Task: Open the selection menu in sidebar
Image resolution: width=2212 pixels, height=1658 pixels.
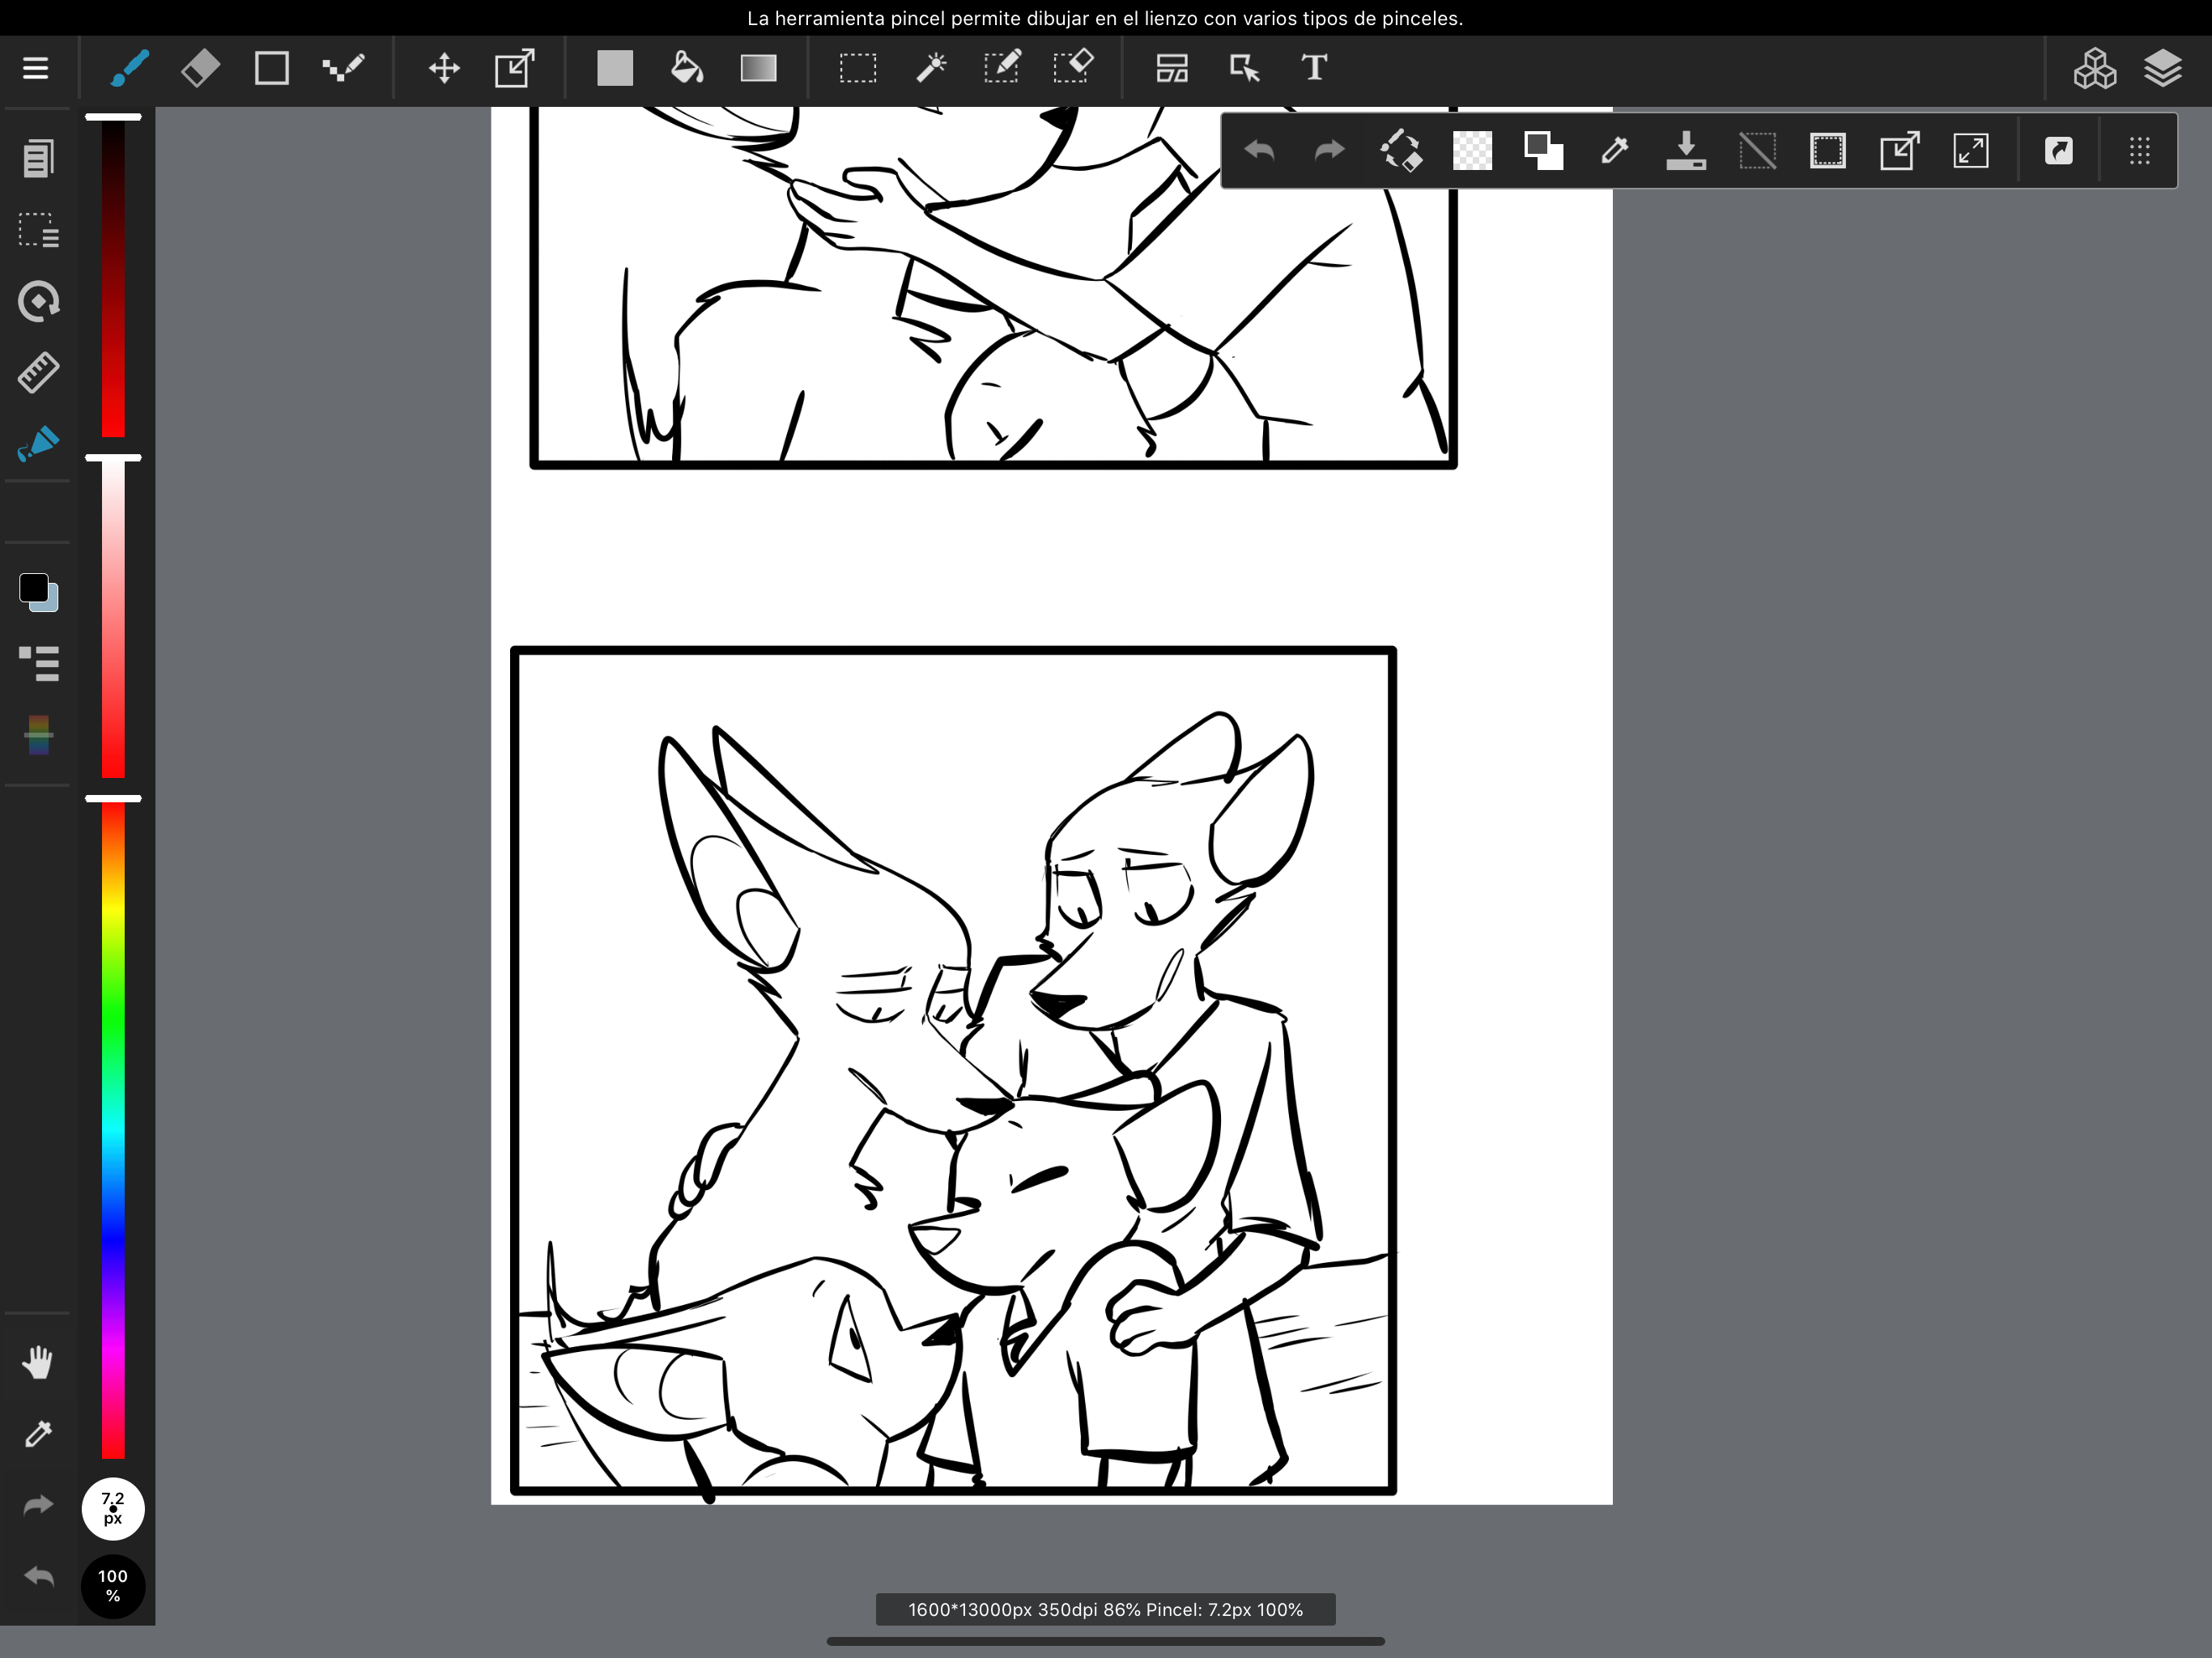Action: pos(38,230)
